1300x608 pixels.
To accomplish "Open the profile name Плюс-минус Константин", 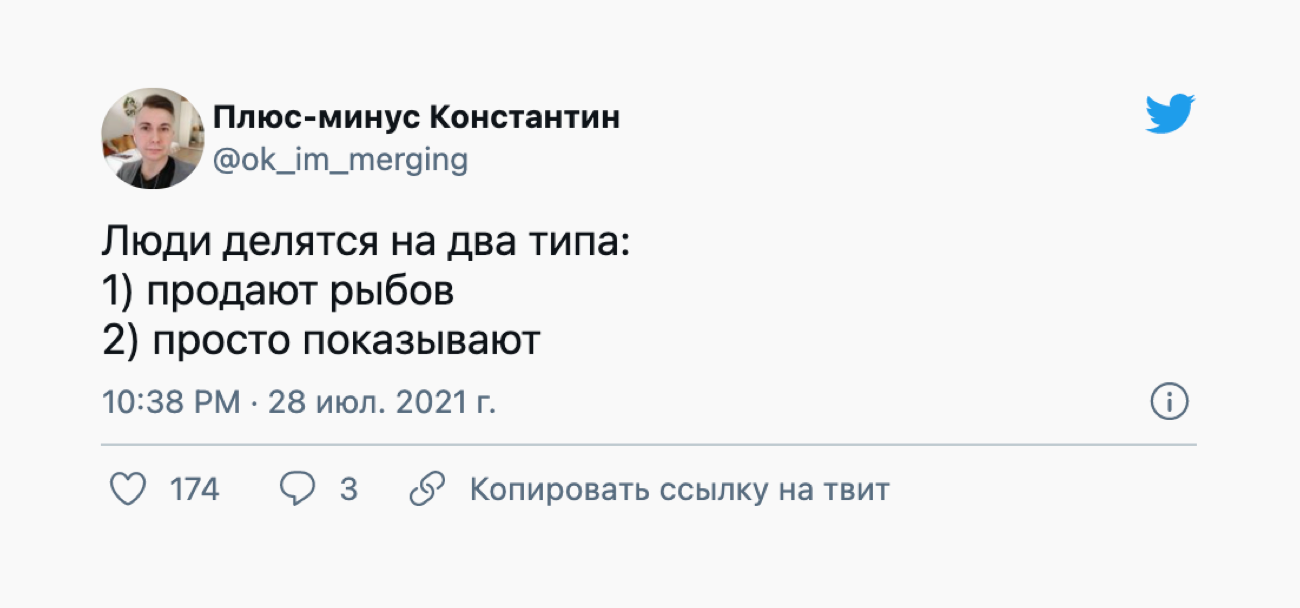I will point(416,118).
